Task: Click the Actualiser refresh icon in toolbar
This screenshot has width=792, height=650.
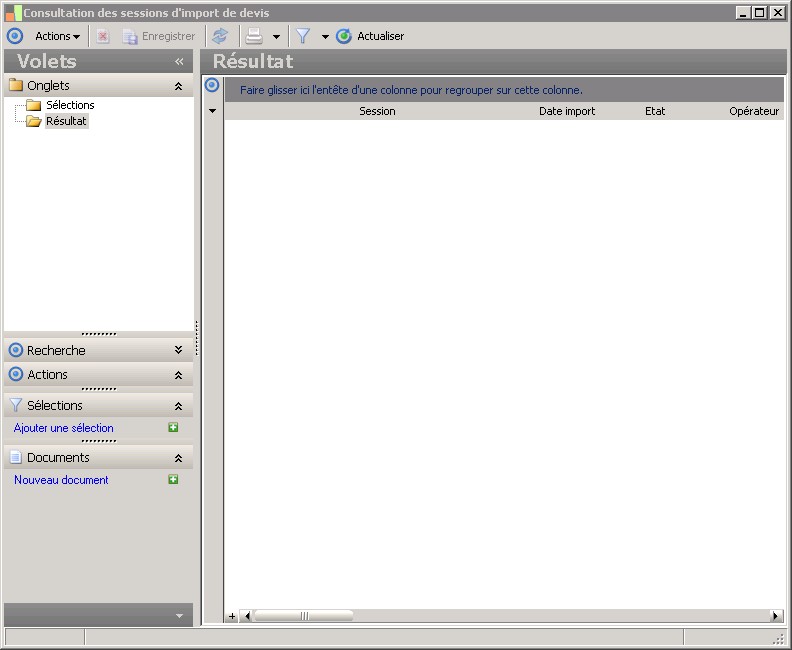Action: tap(344, 36)
